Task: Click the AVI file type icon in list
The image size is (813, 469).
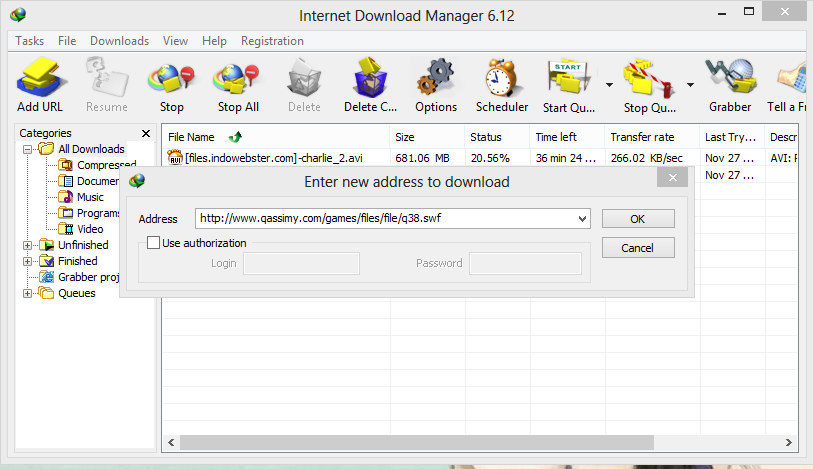Action: coord(175,157)
